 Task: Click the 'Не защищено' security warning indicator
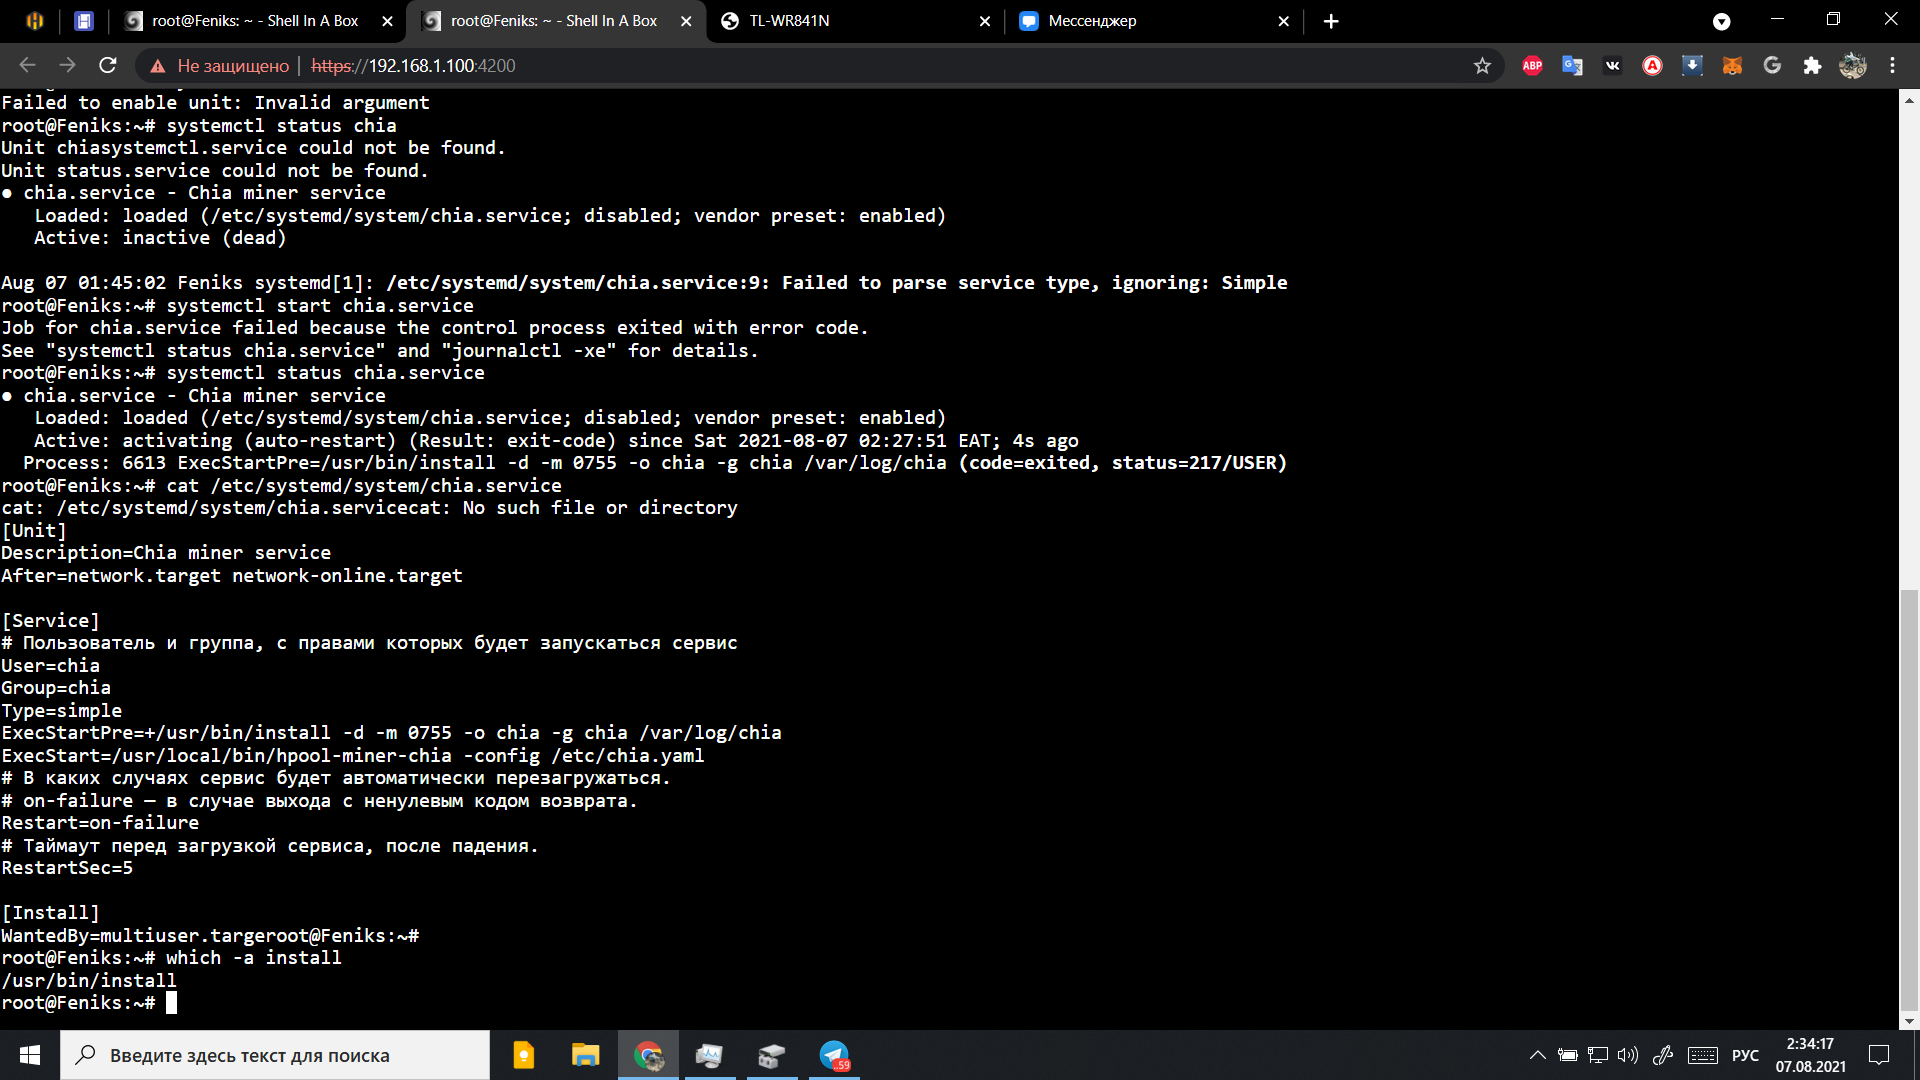[219, 66]
